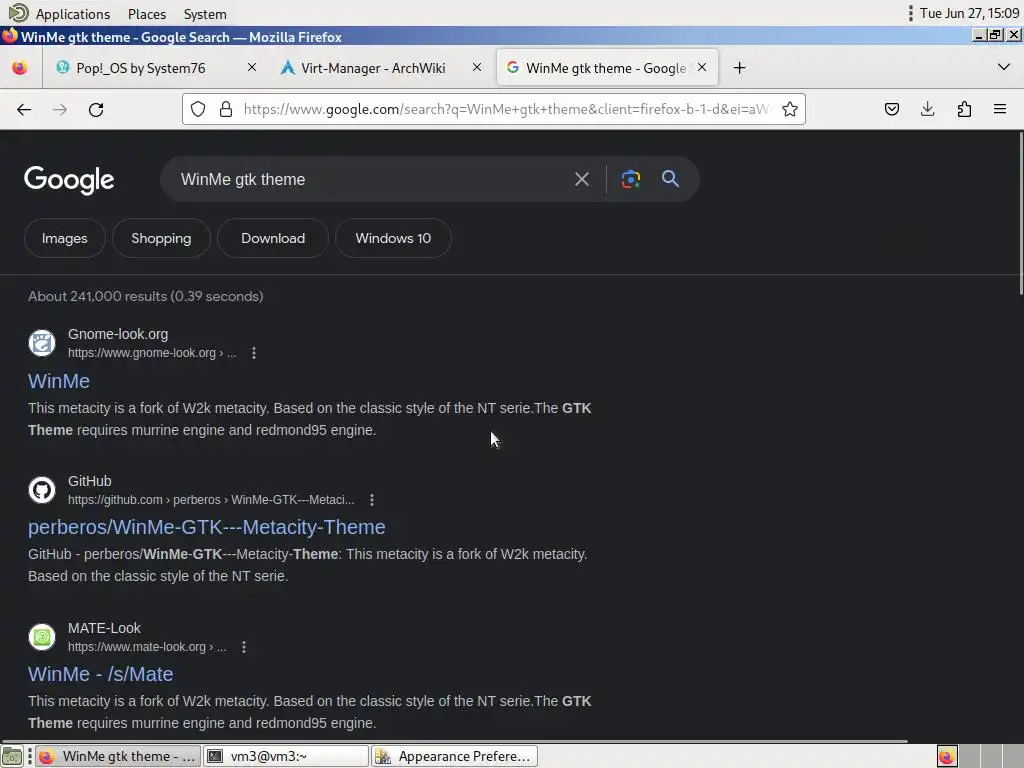Screen dimensions: 1024x768
Task: Click the GitHub favicon in the results
Action: coord(42,490)
